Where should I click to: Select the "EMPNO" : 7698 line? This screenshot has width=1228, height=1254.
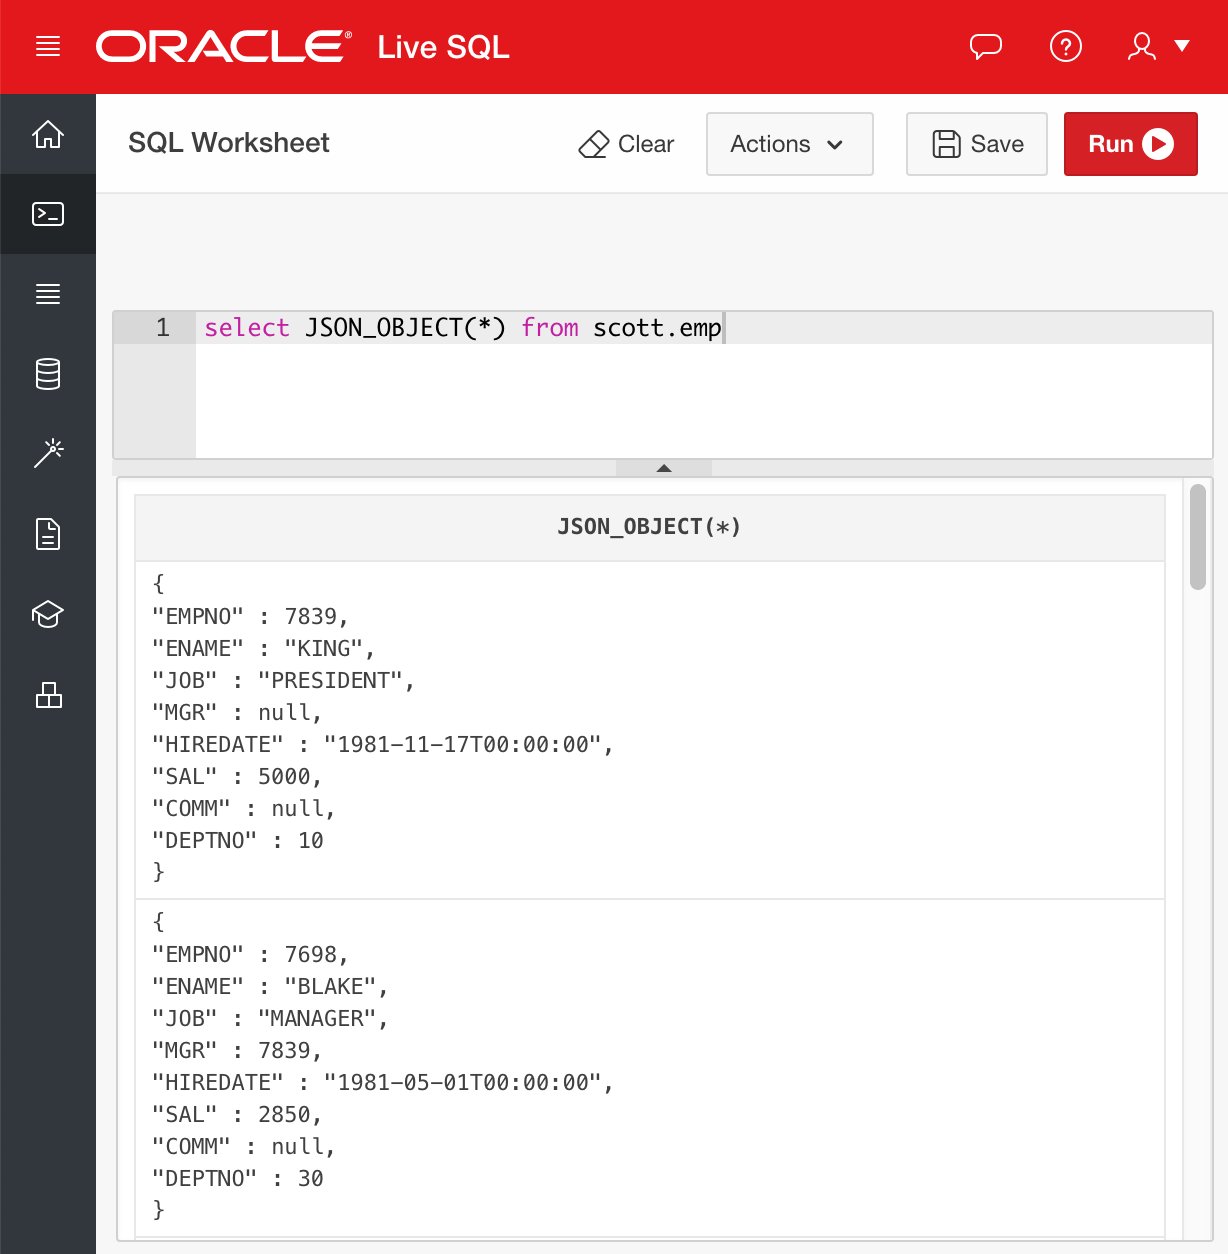[x=250, y=955]
